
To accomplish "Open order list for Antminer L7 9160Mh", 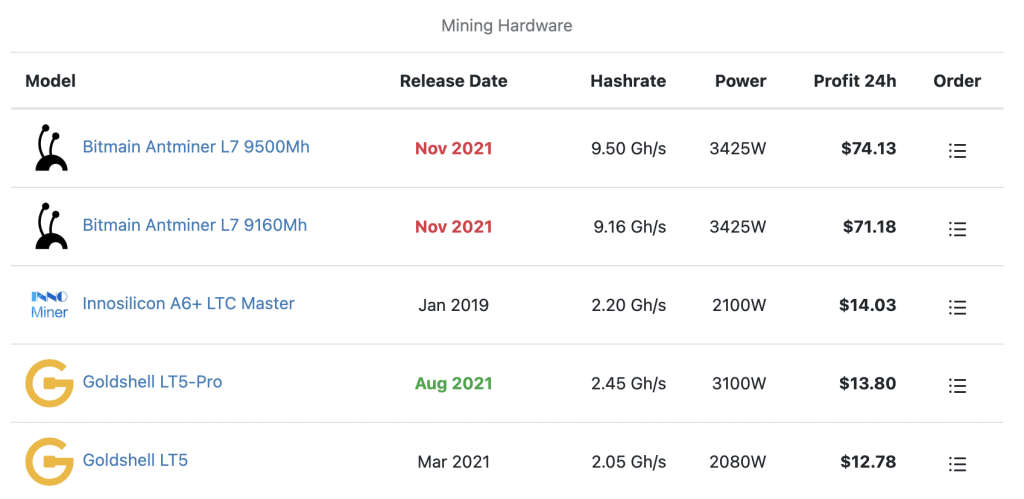I will 957,229.
